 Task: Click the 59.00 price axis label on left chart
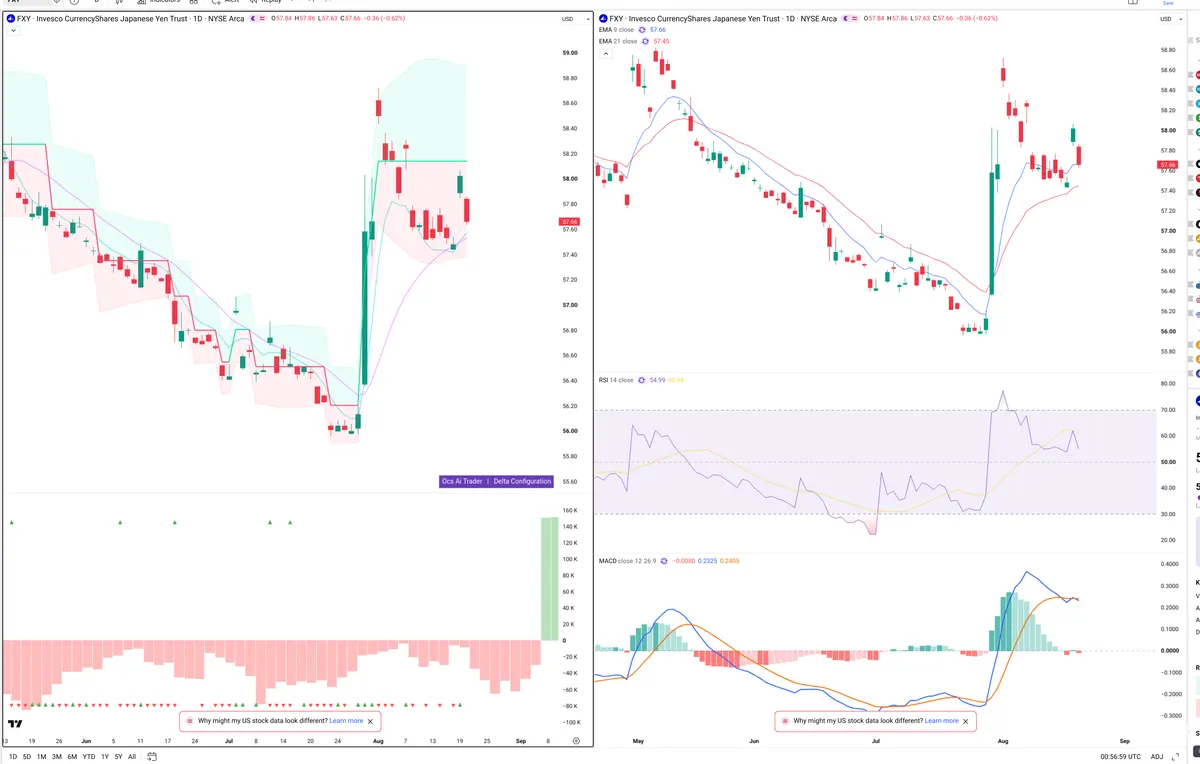click(569, 53)
